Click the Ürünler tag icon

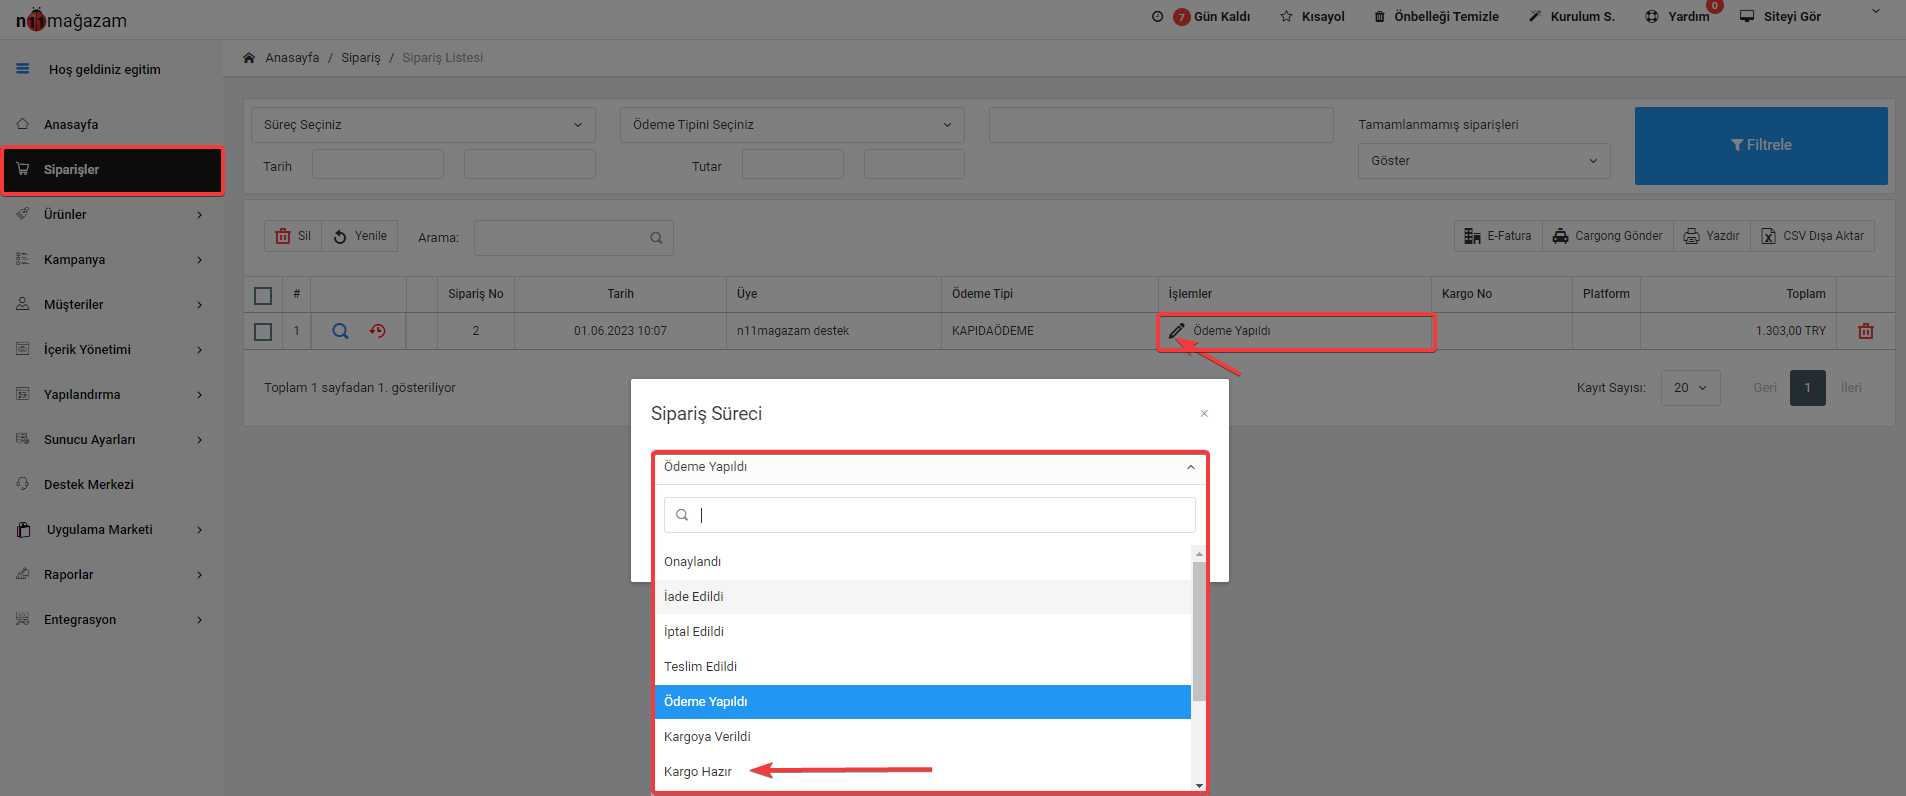[22, 214]
